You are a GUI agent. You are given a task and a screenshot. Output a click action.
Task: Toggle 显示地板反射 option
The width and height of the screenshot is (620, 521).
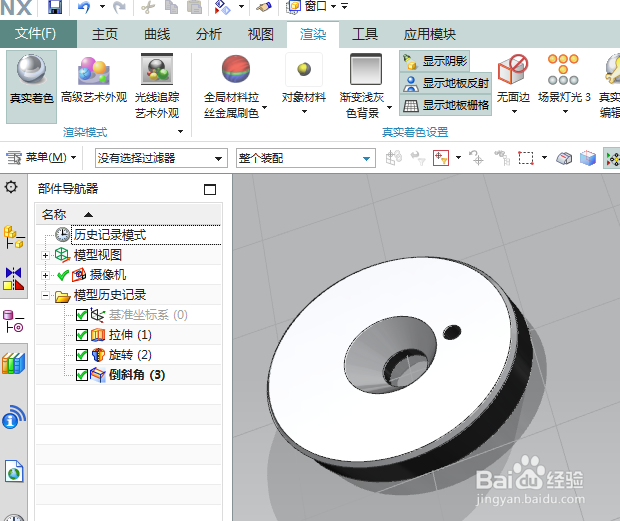tap(446, 83)
